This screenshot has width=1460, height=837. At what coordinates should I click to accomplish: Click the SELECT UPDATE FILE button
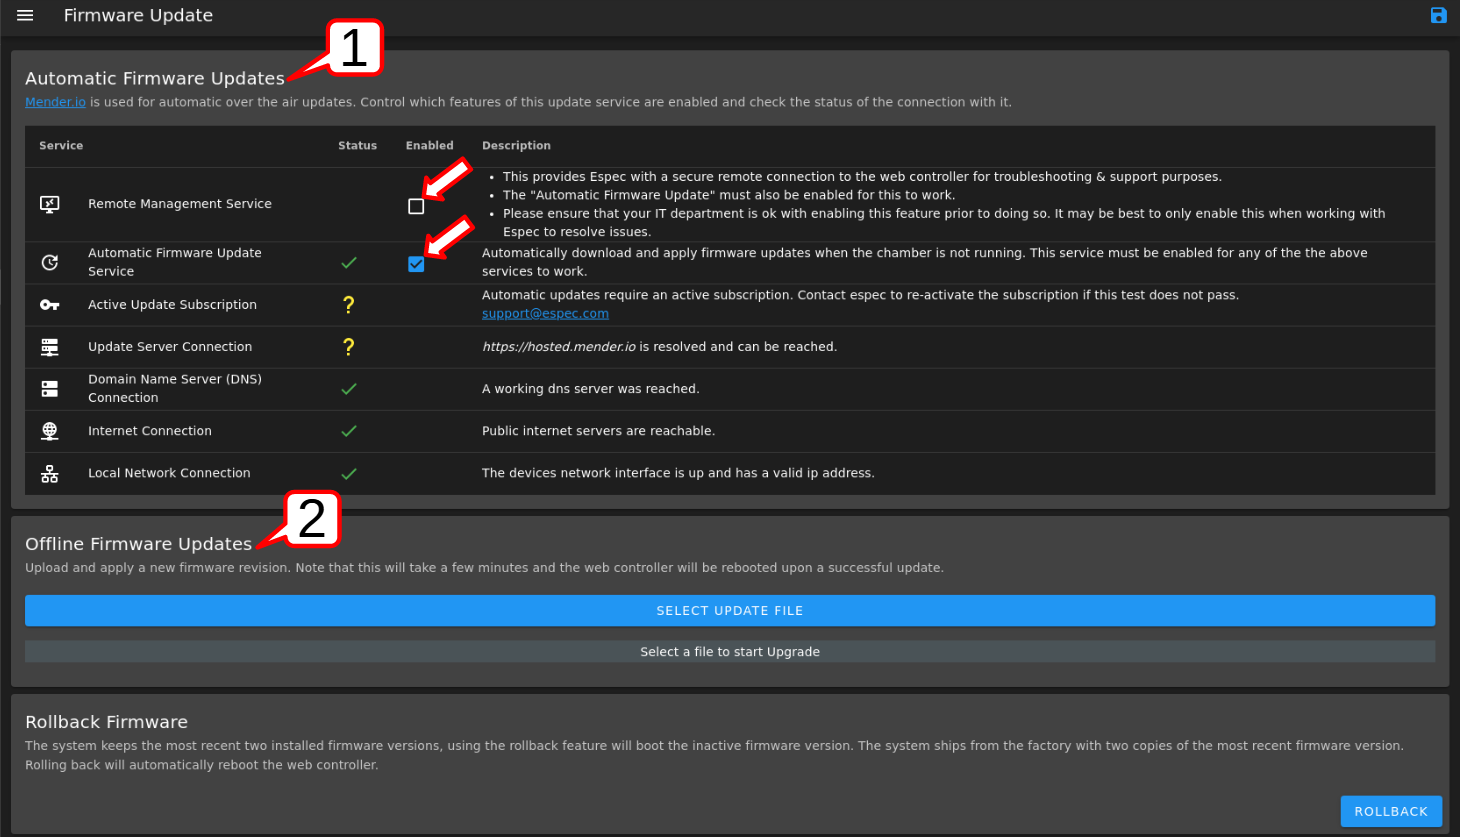click(730, 610)
